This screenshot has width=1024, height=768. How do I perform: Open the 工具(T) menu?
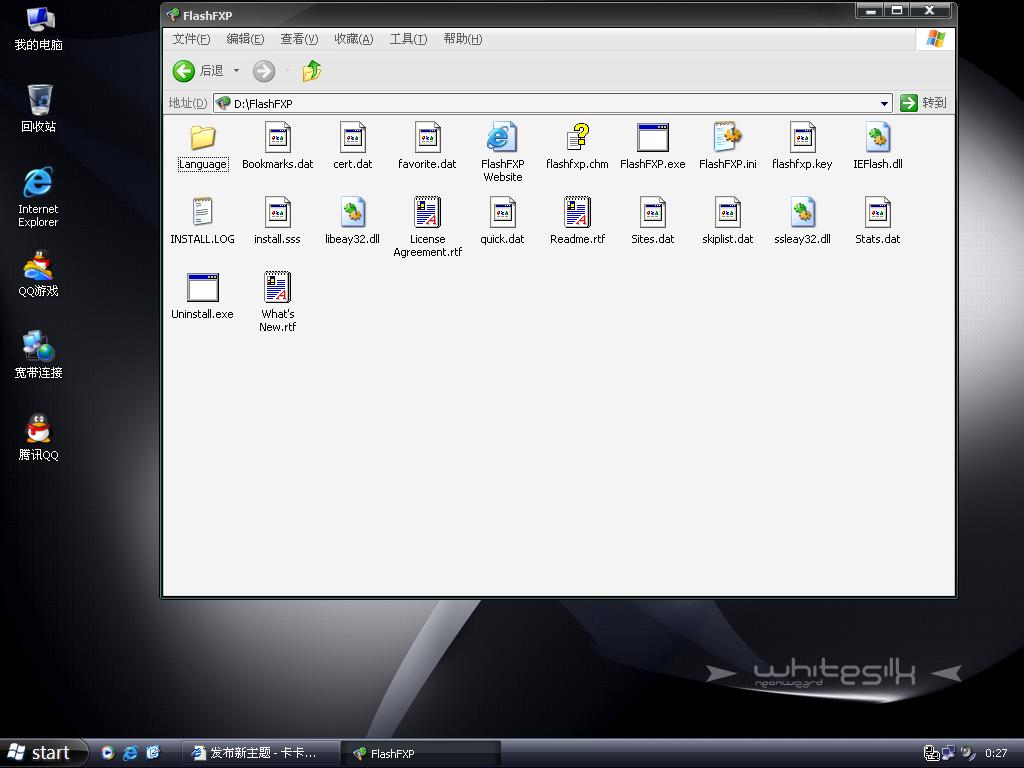tap(408, 39)
